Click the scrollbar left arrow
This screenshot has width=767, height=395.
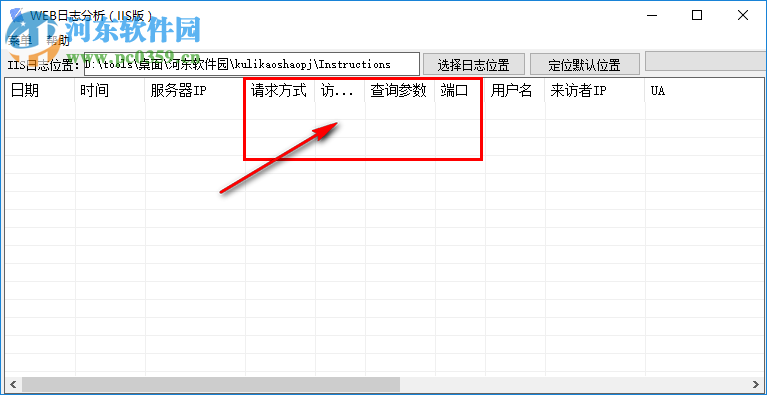click(x=13, y=384)
